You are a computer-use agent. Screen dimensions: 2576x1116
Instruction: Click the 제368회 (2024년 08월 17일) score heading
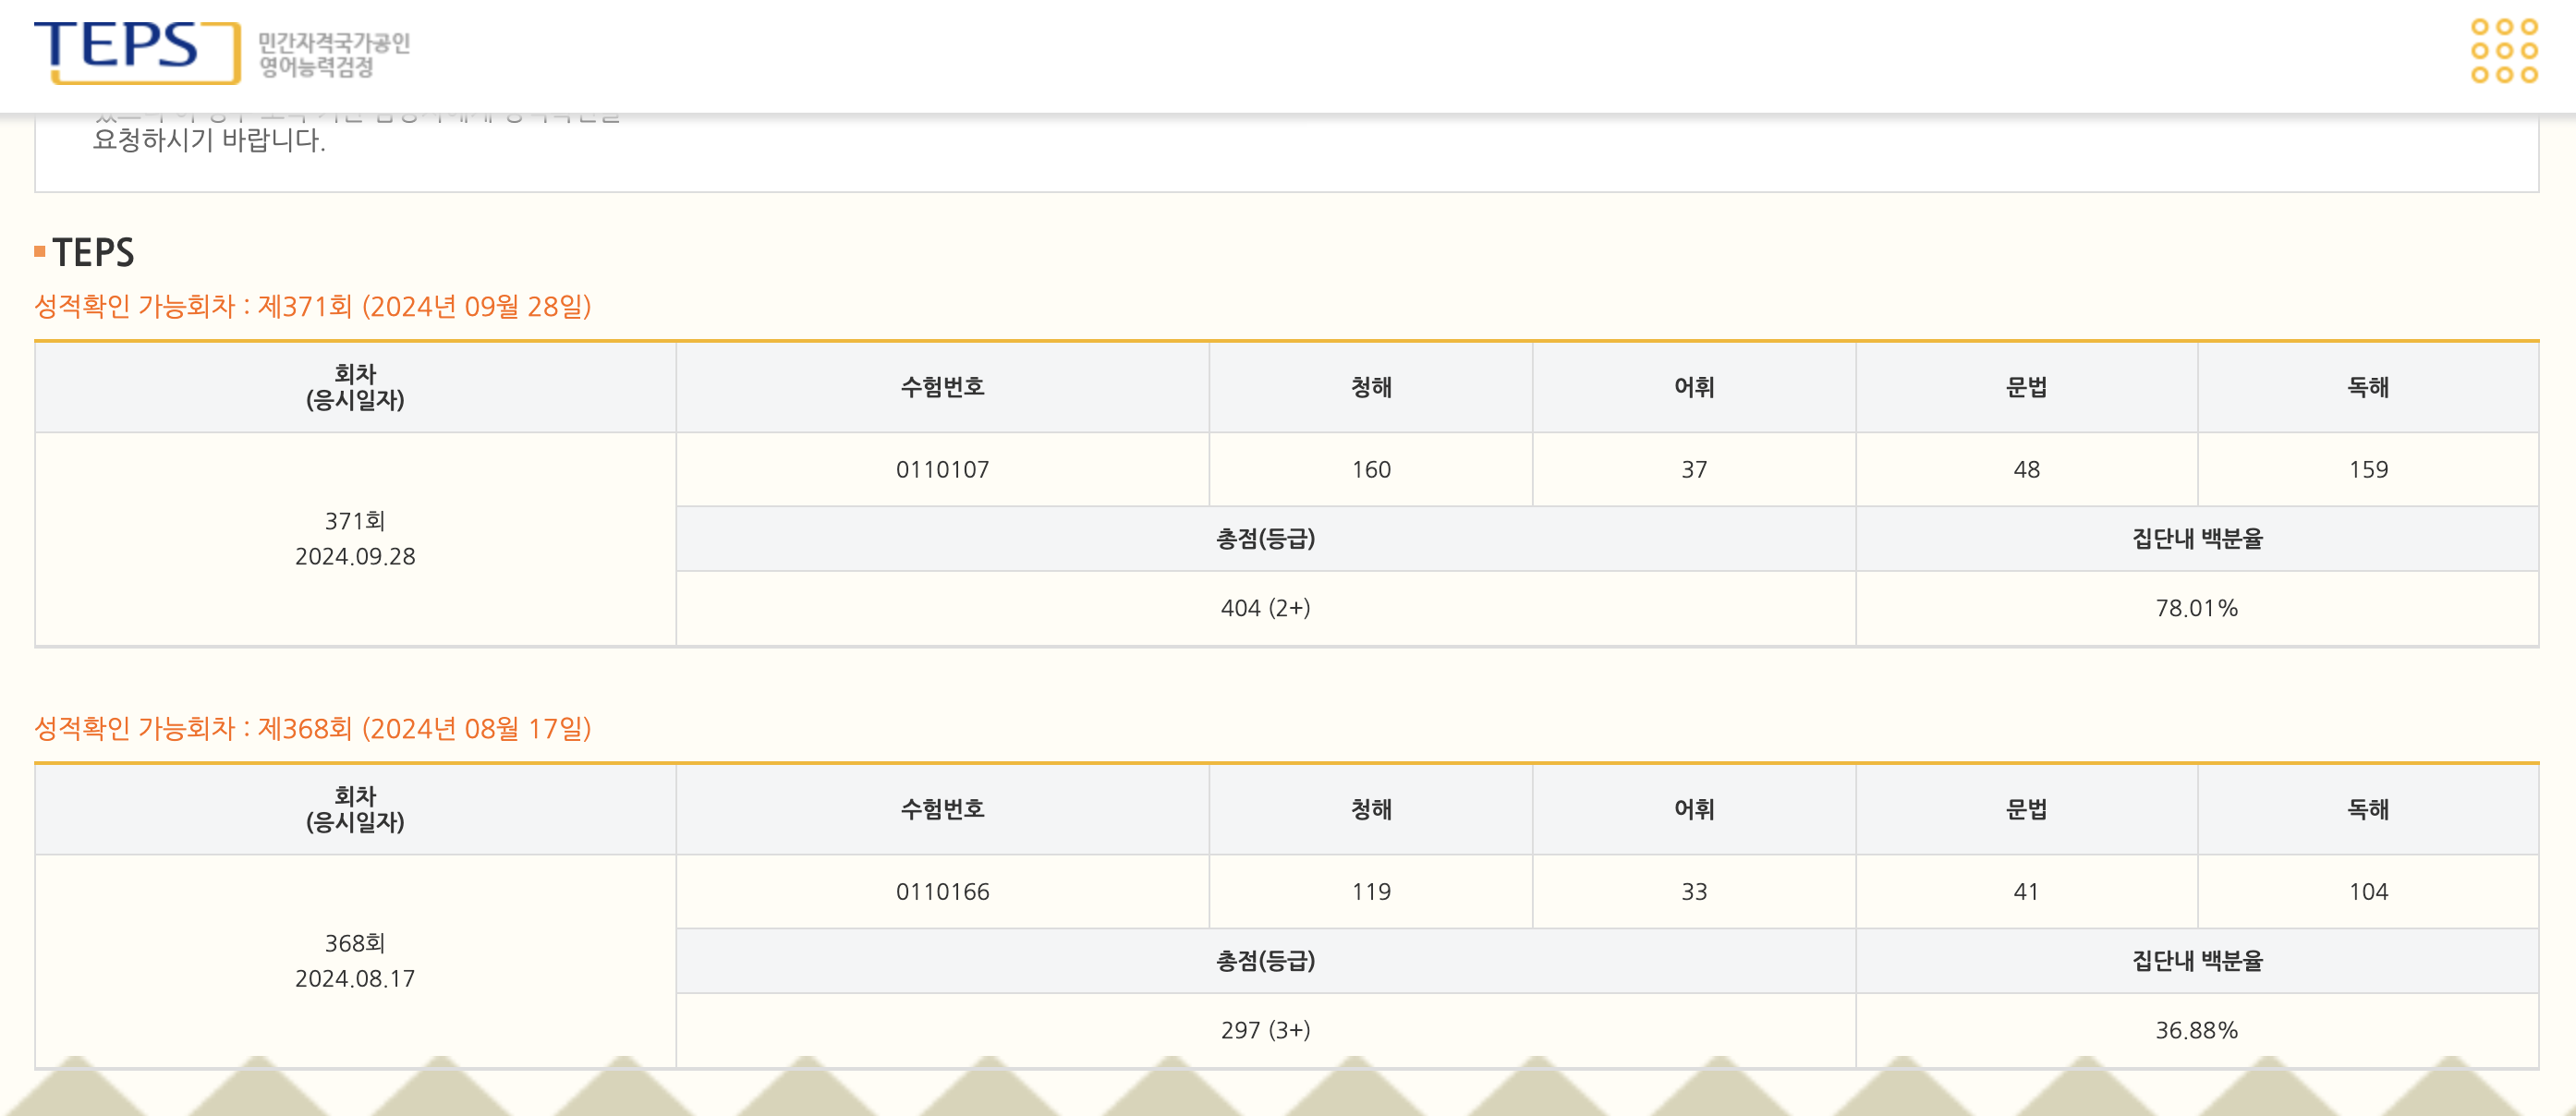tap(313, 728)
